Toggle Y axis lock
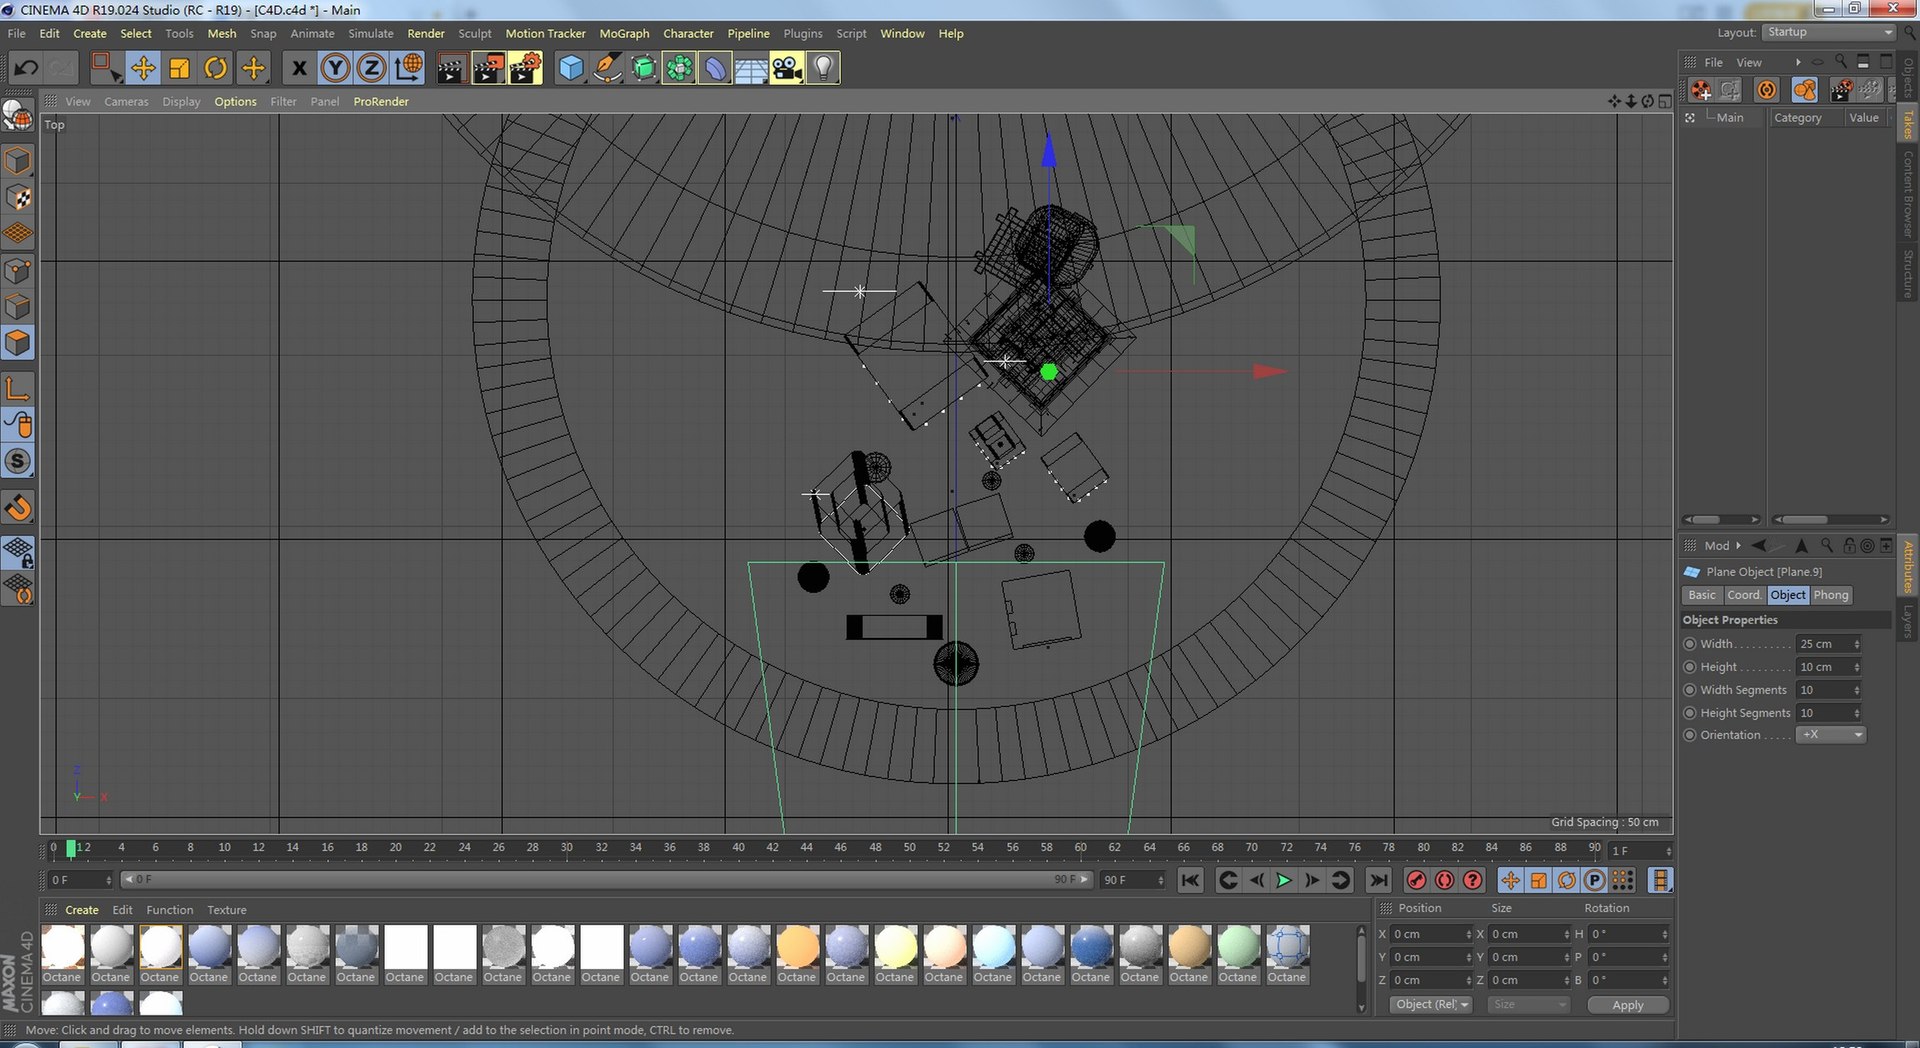 pyautogui.click(x=335, y=68)
